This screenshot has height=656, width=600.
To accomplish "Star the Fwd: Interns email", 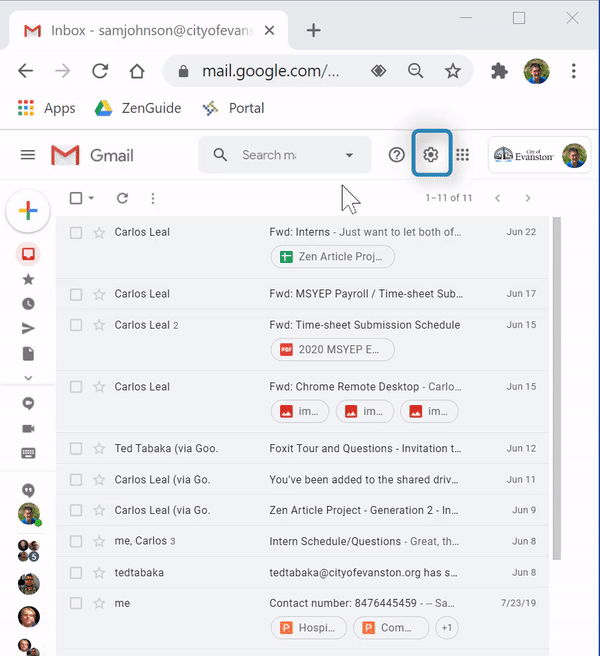I will (x=99, y=232).
